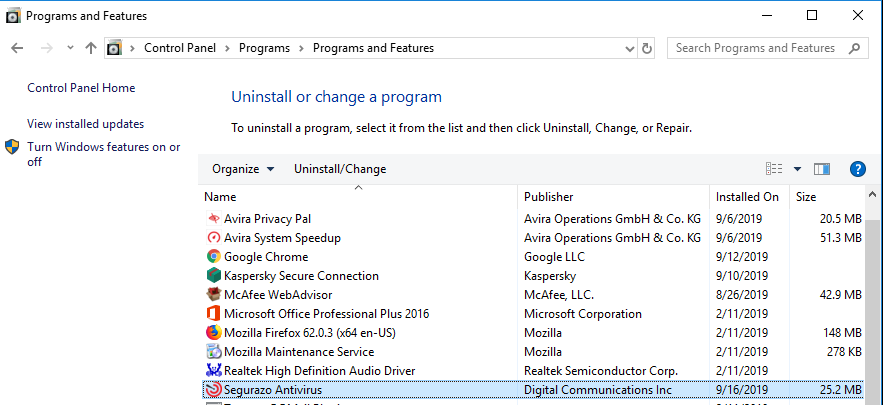Click the Kaspersky Secure Connection icon
This screenshot has height=405, width=883.
pos(213,275)
